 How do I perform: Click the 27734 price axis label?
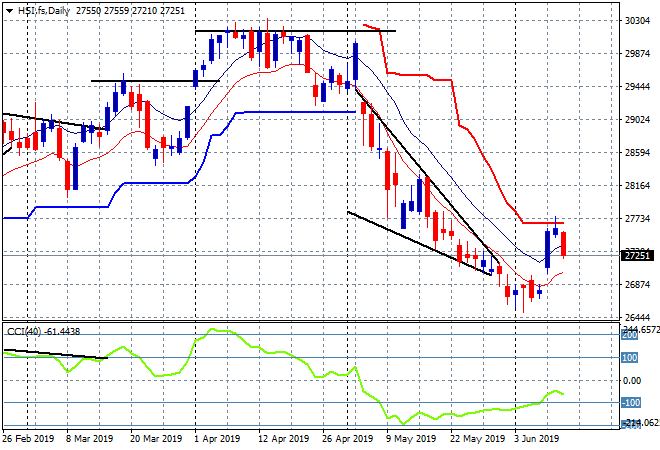637,218
